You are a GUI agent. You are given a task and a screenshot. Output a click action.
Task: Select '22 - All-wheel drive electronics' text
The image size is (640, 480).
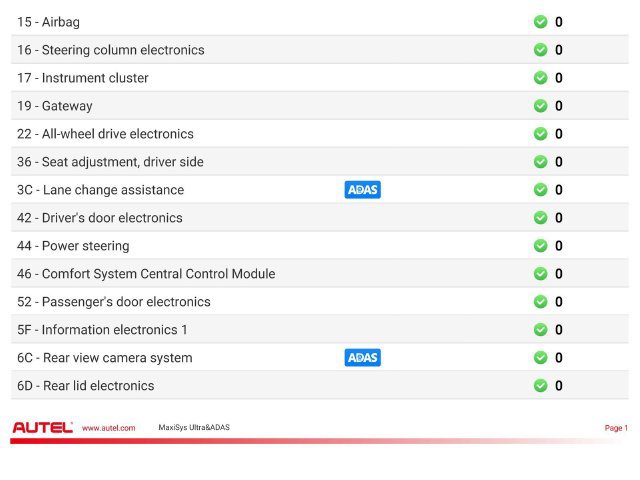click(x=105, y=133)
